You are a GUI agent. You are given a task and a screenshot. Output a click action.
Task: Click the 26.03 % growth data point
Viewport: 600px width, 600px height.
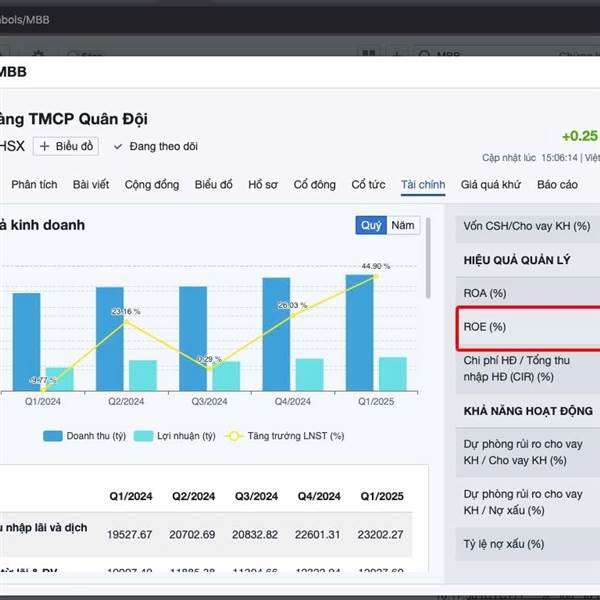(x=293, y=316)
